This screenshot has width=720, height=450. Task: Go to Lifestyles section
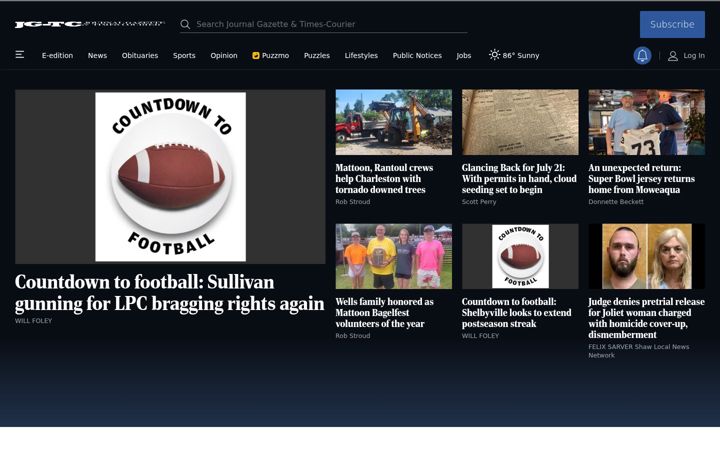coord(361,56)
